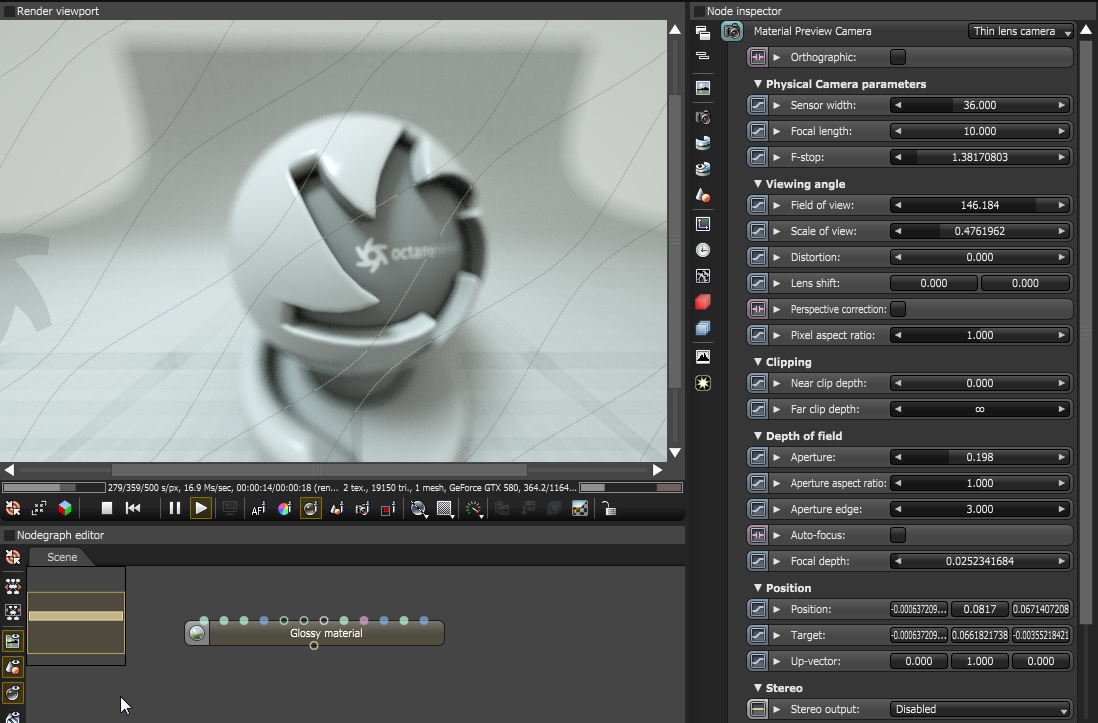
Task: Click the Up-vector 1.000 field
Action: [x=980, y=661]
